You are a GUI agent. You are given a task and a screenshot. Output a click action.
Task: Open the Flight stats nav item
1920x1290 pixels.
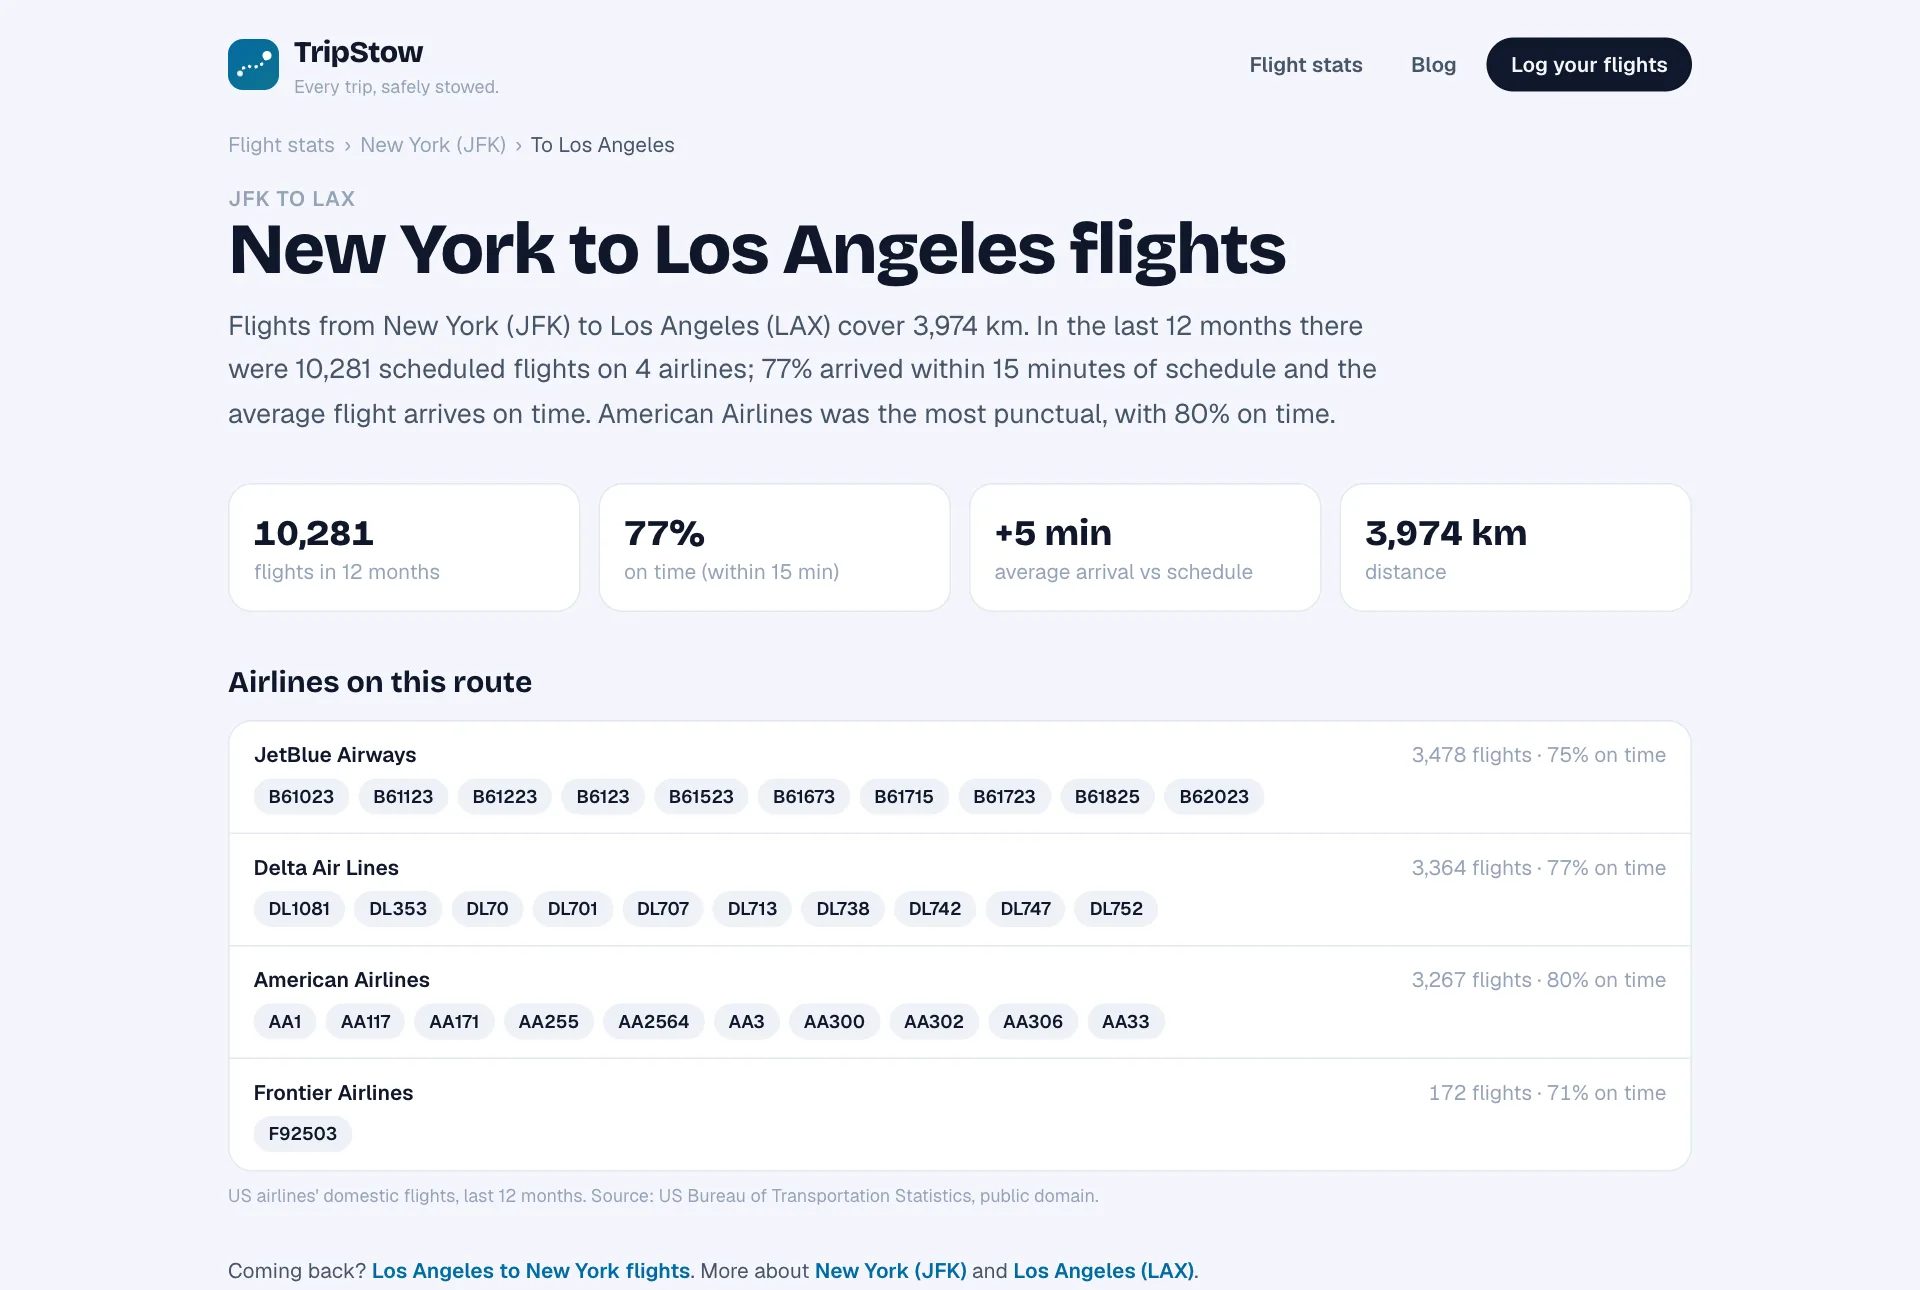pos(1305,65)
